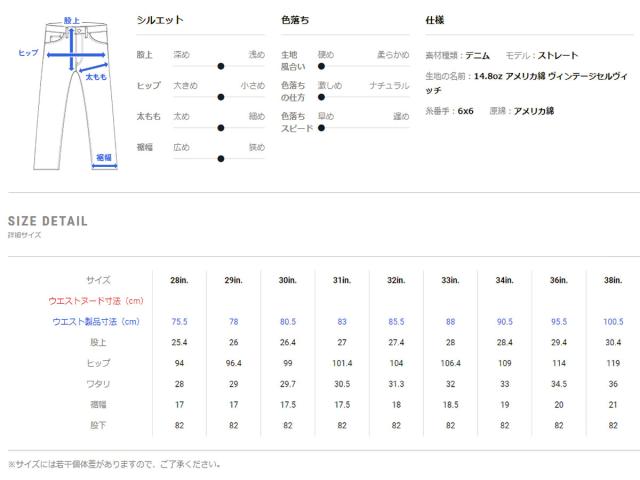Screen dimensions: 640x480
Task: Select the 38in. size column header
Action: pos(612,280)
